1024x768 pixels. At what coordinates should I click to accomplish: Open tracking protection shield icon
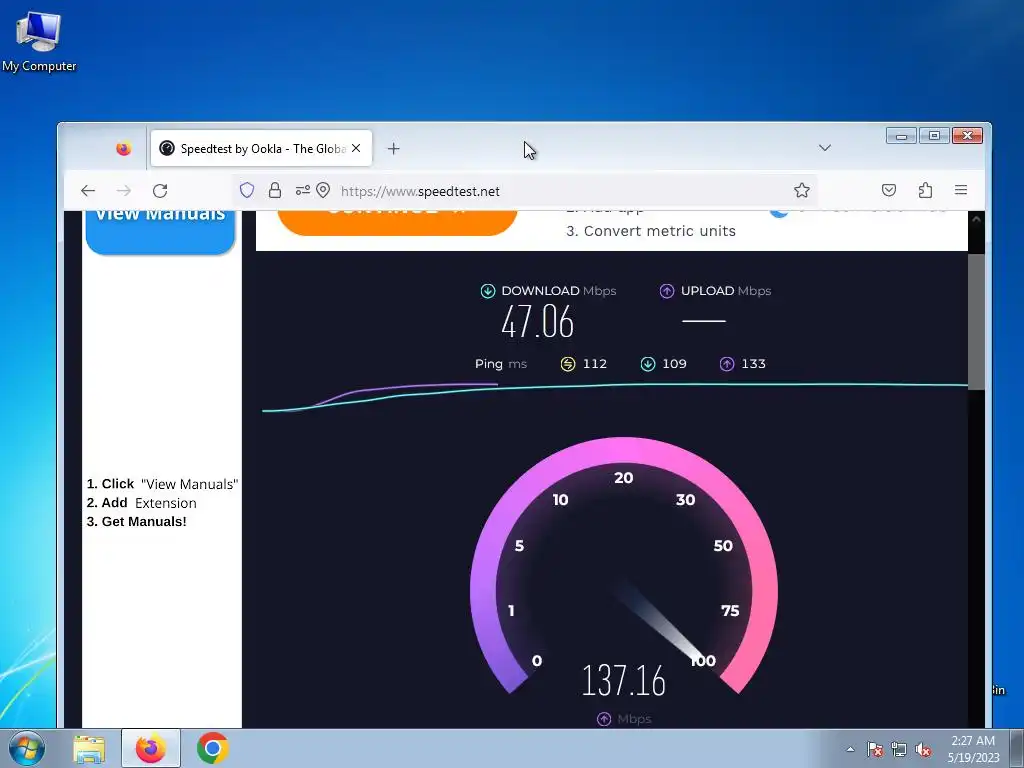tap(247, 190)
